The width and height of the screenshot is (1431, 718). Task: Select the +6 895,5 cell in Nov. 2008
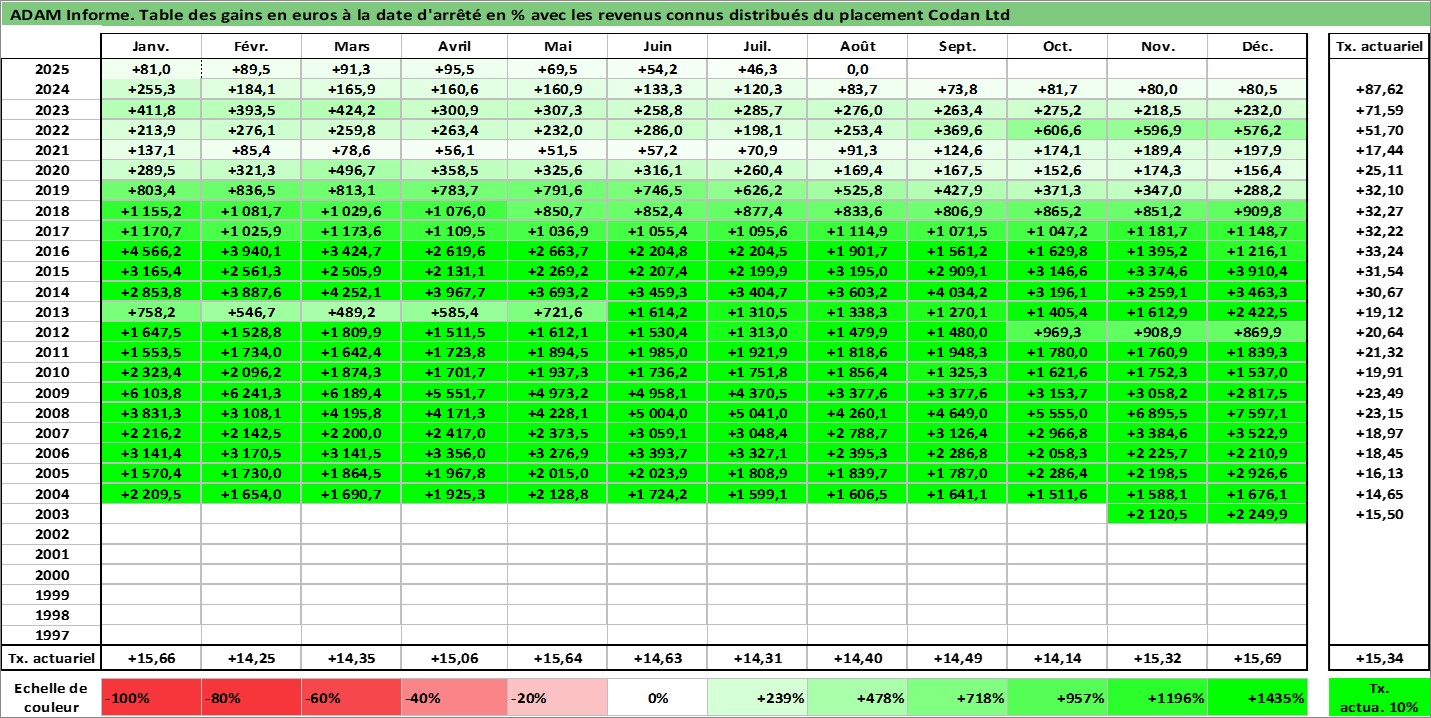click(x=1157, y=413)
